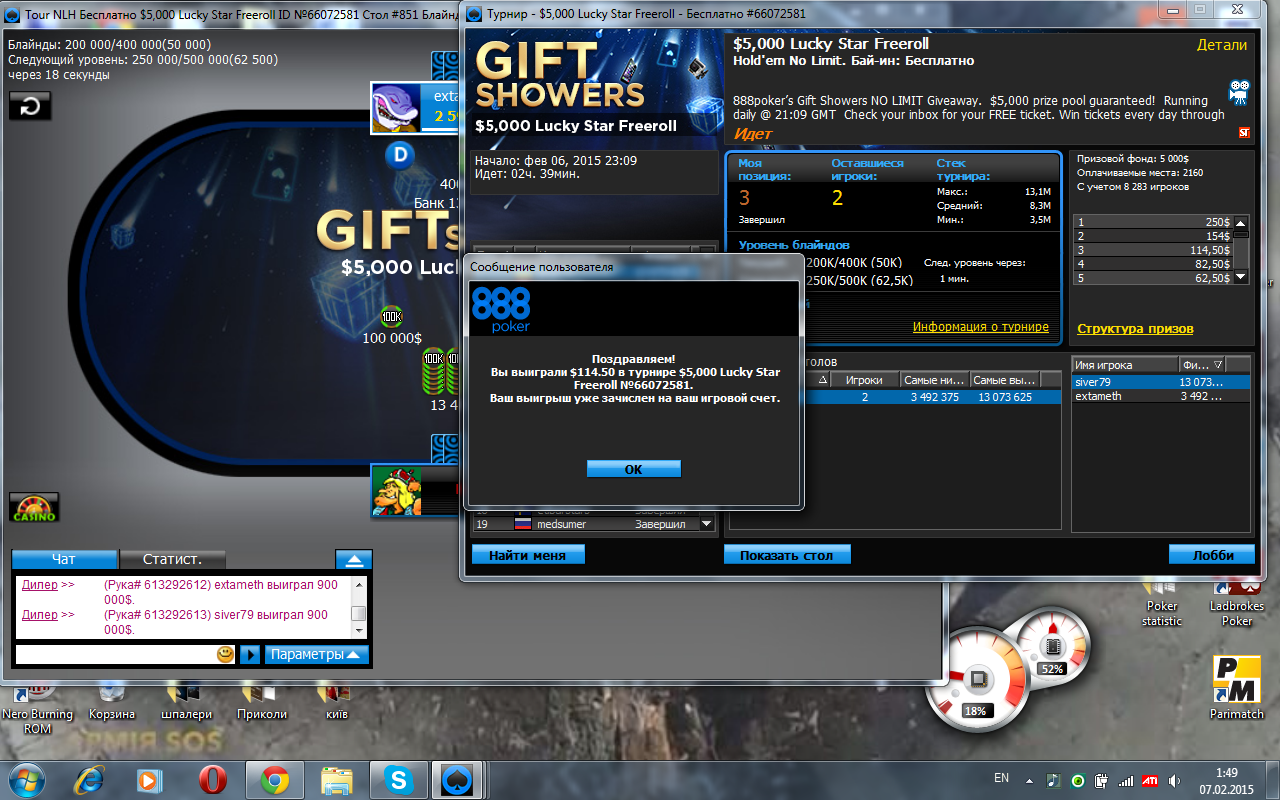The height and width of the screenshot is (800, 1280).
Task: Sort by 'Фи…' chips column header
Action: [1202, 365]
